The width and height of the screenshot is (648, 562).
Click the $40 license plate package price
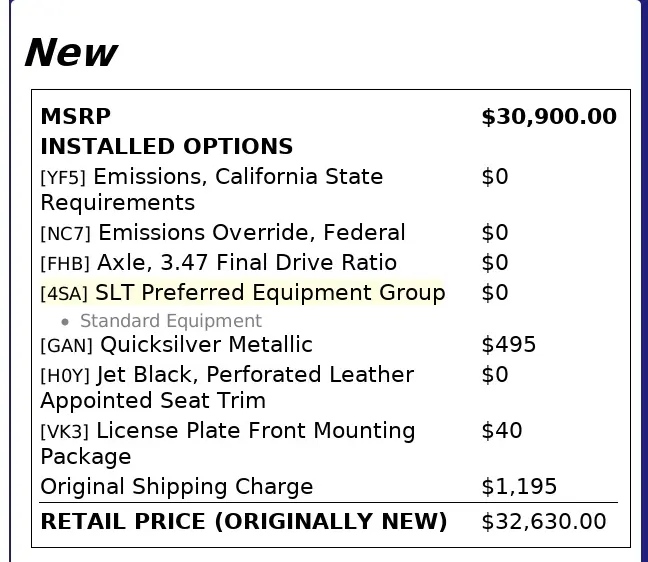click(x=502, y=431)
